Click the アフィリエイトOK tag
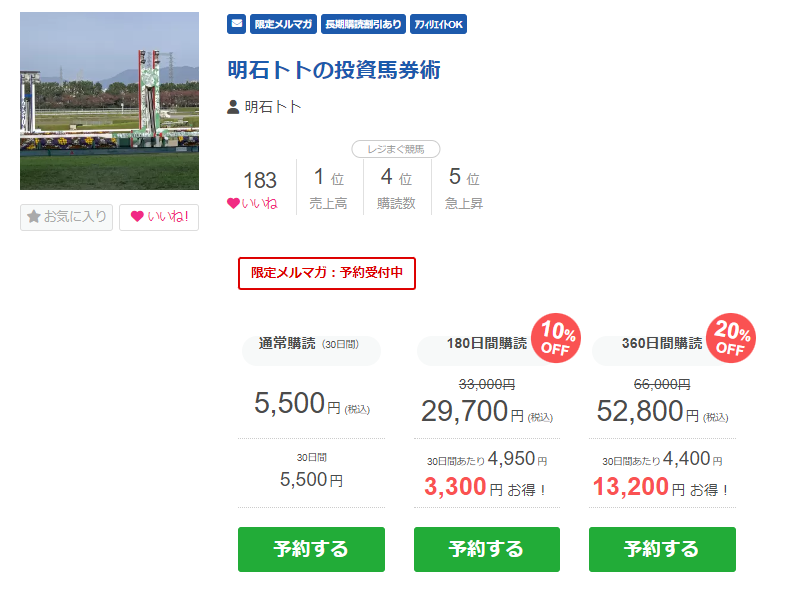The width and height of the screenshot is (794, 601). (x=438, y=24)
